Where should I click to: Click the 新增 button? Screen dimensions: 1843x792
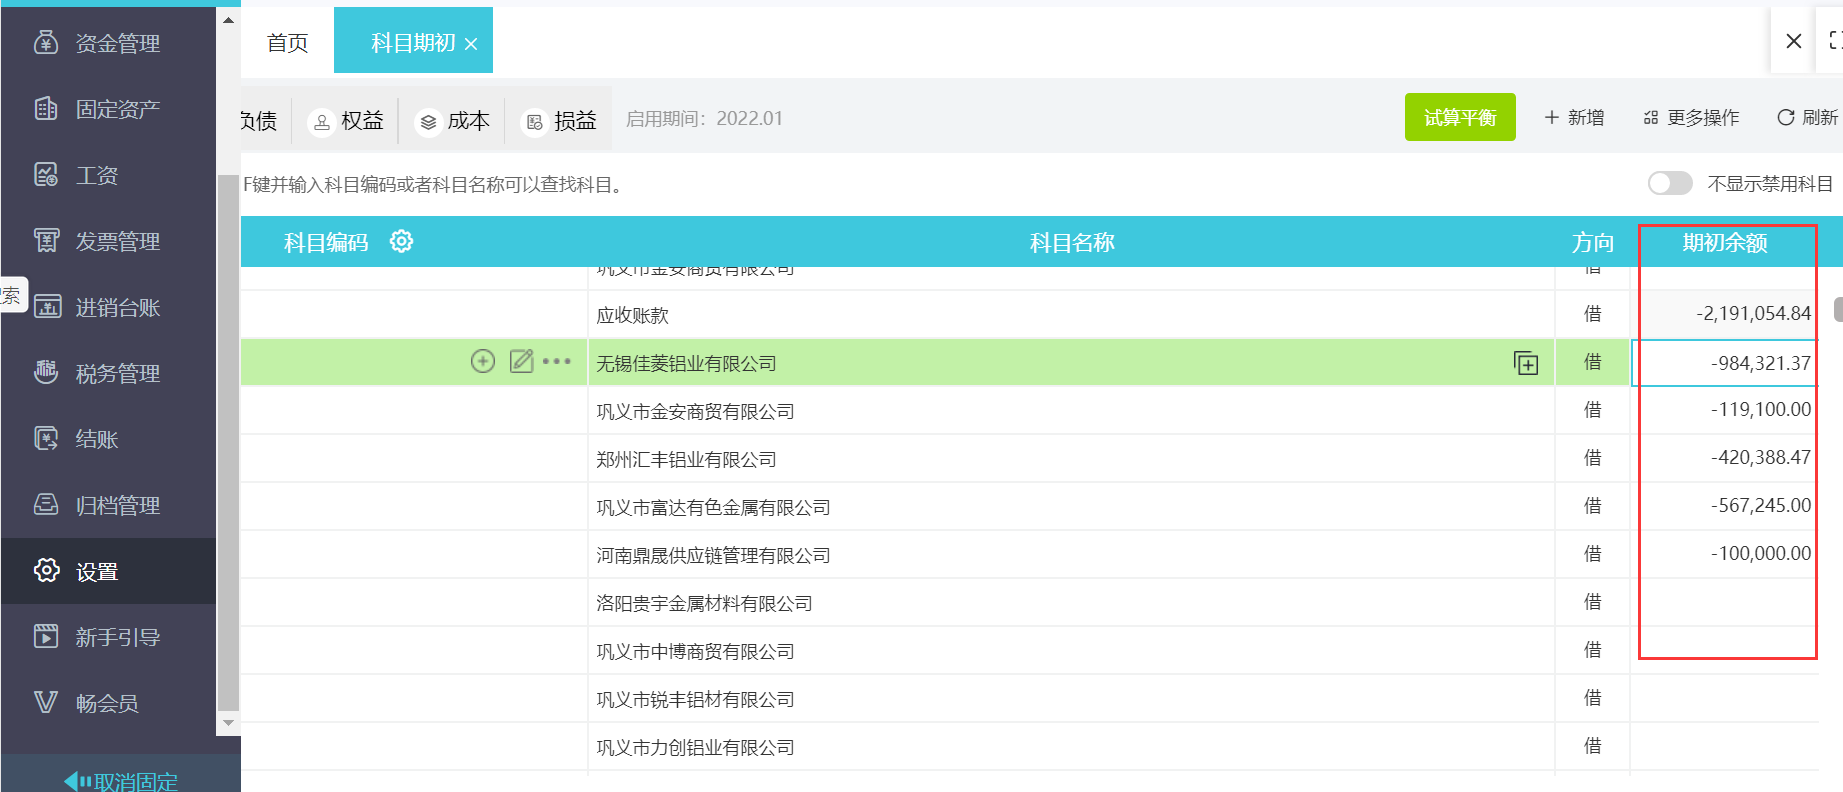click(x=1574, y=118)
